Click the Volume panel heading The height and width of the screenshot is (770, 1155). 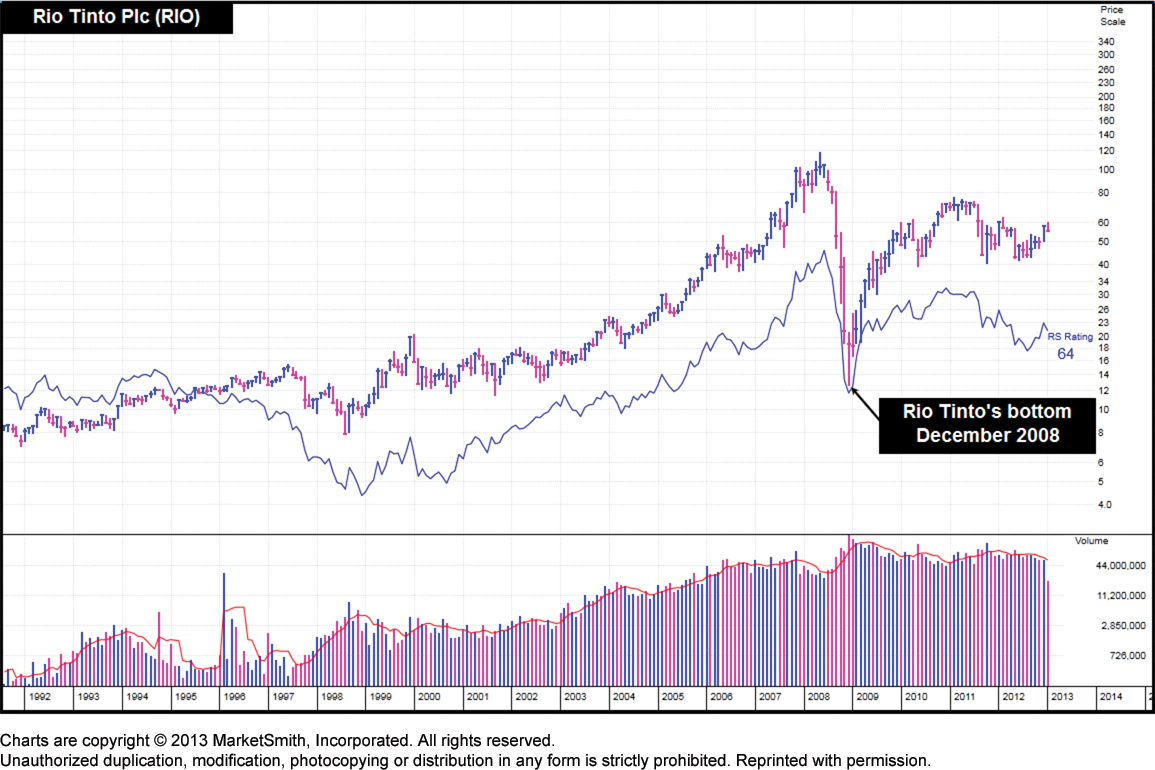[x=1091, y=541]
